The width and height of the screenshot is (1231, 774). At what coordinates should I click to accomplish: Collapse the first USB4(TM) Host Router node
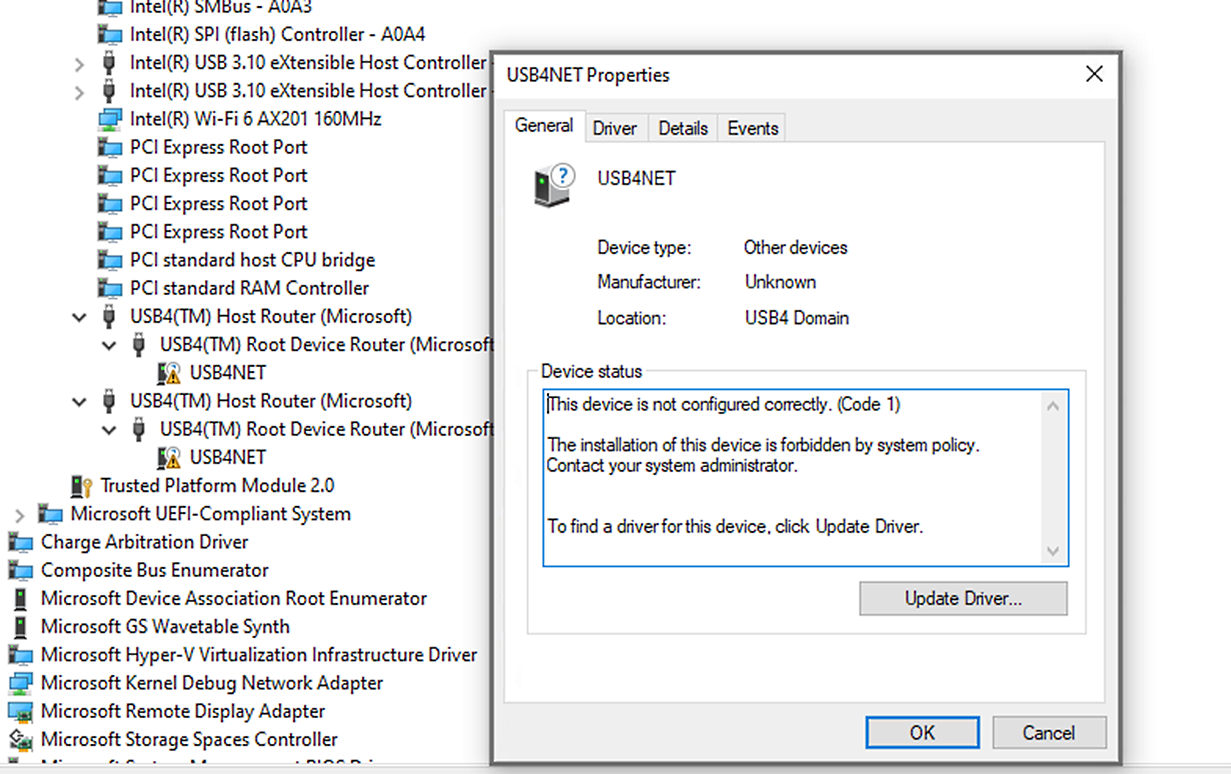point(80,317)
